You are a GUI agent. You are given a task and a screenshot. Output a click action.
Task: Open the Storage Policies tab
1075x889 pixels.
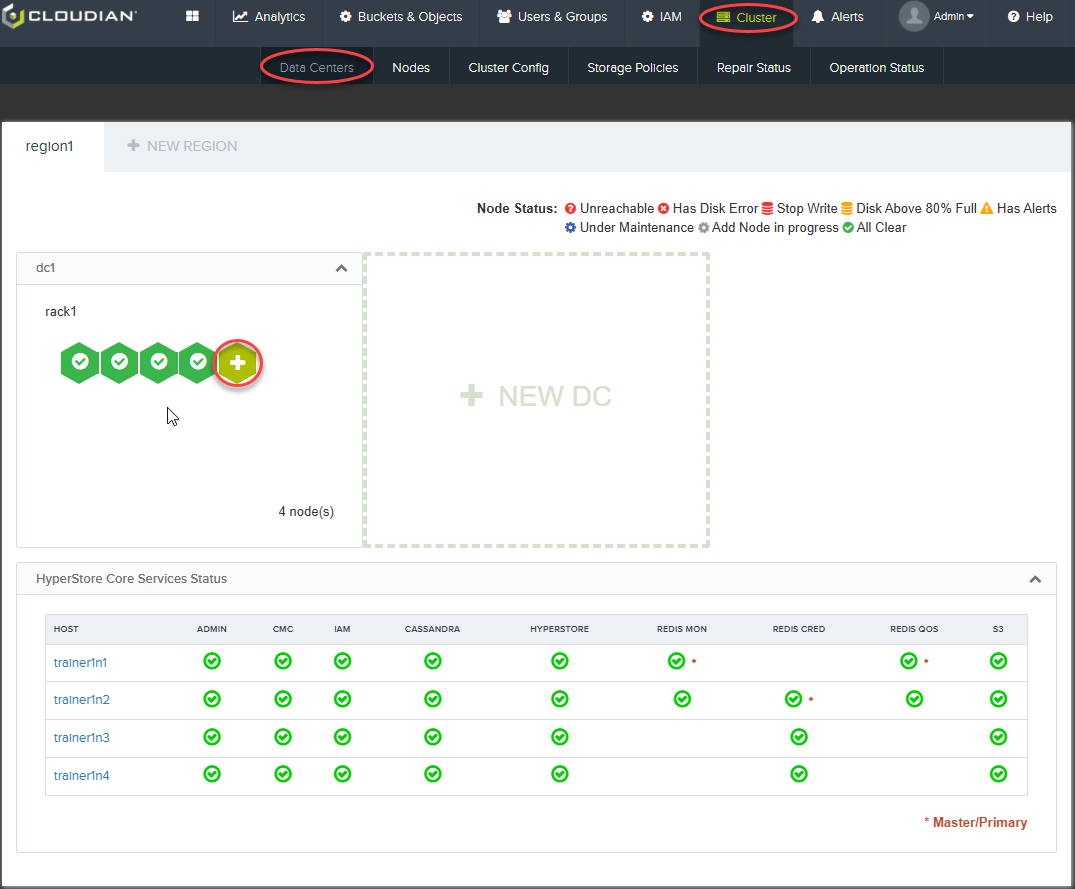tap(632, 67)
